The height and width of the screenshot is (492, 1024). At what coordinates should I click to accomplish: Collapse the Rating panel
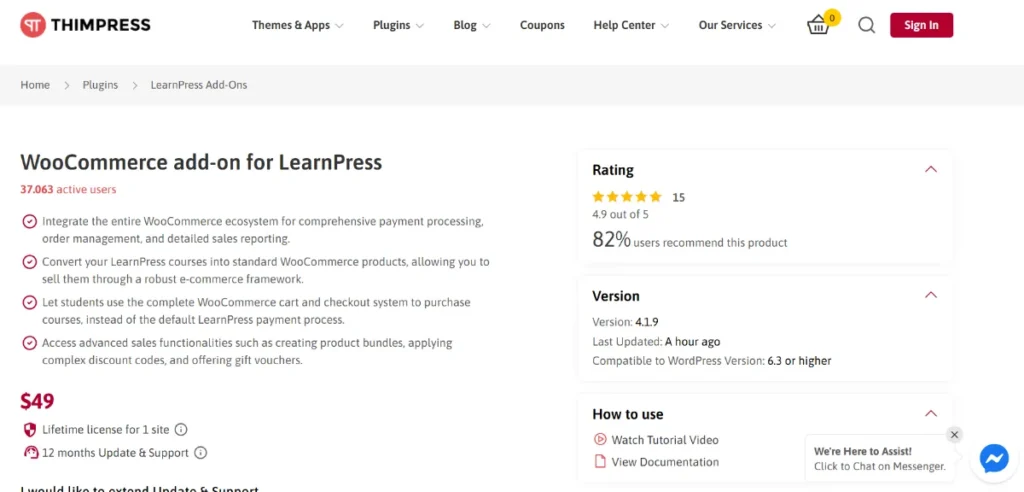coord(931,170)
